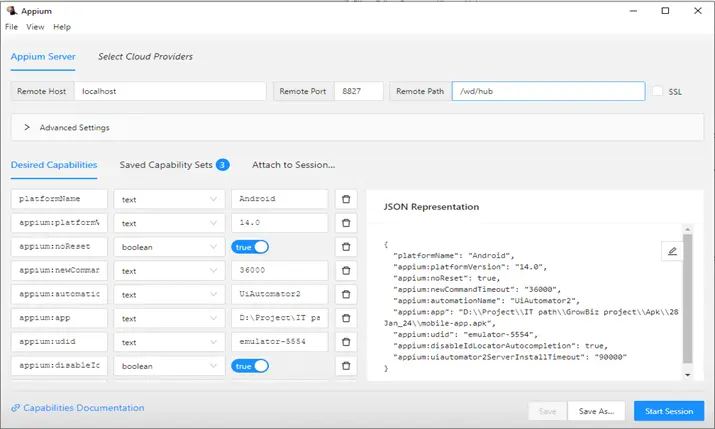Screen dimensions: 715x429
Task: Open the Capabilities Documentation link
Action: tap(83, 408)
